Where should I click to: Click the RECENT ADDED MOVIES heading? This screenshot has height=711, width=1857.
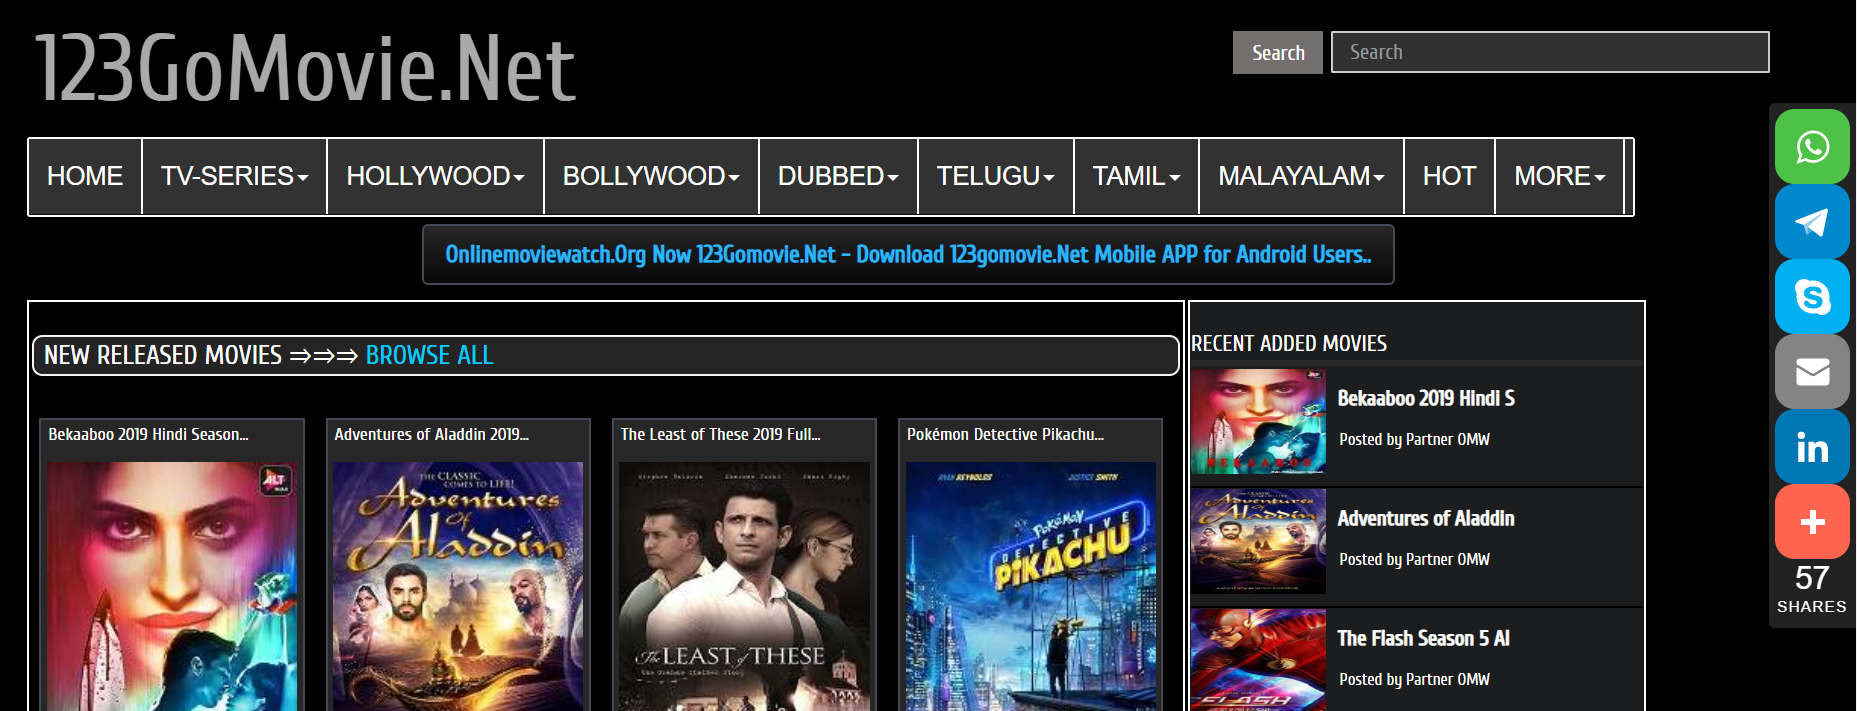point(1289,343)
